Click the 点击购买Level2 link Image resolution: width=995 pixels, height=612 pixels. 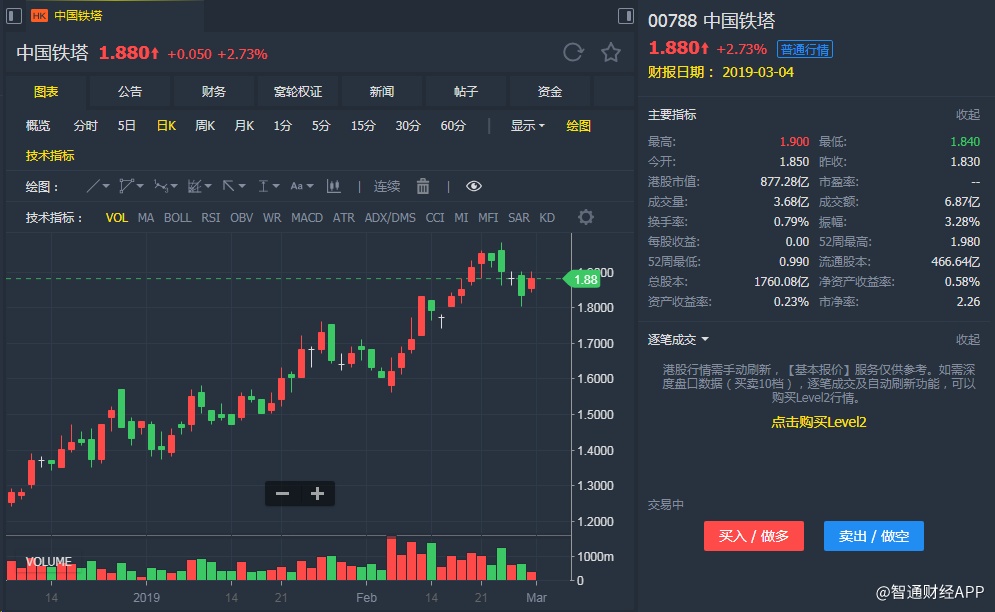pyautogui.click(x=818, y=422)
